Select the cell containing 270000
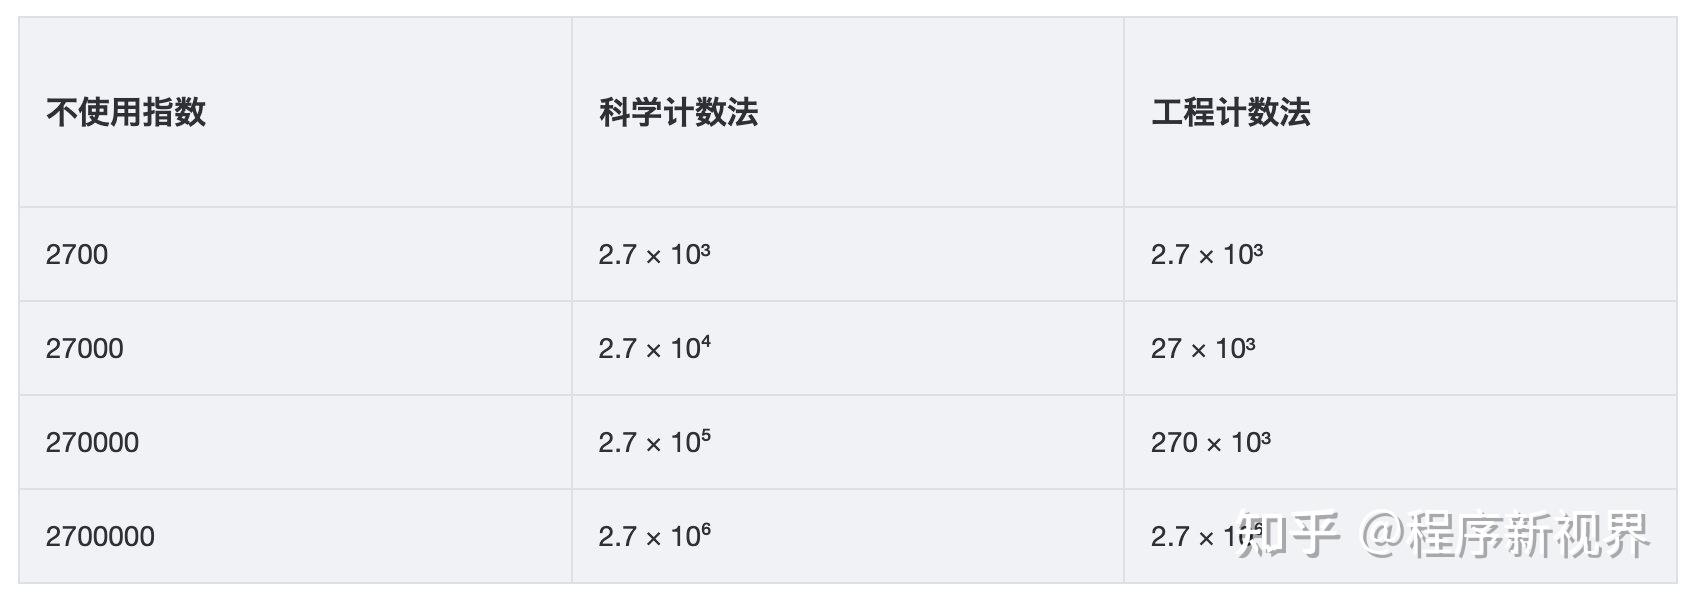 (x=295, y=442)
